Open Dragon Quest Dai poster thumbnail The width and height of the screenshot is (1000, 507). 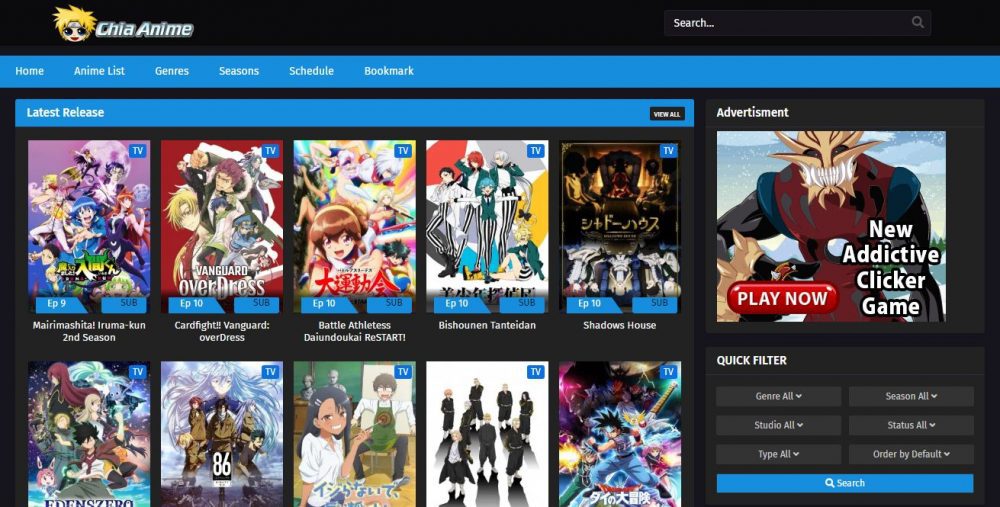tap(620, 434)
